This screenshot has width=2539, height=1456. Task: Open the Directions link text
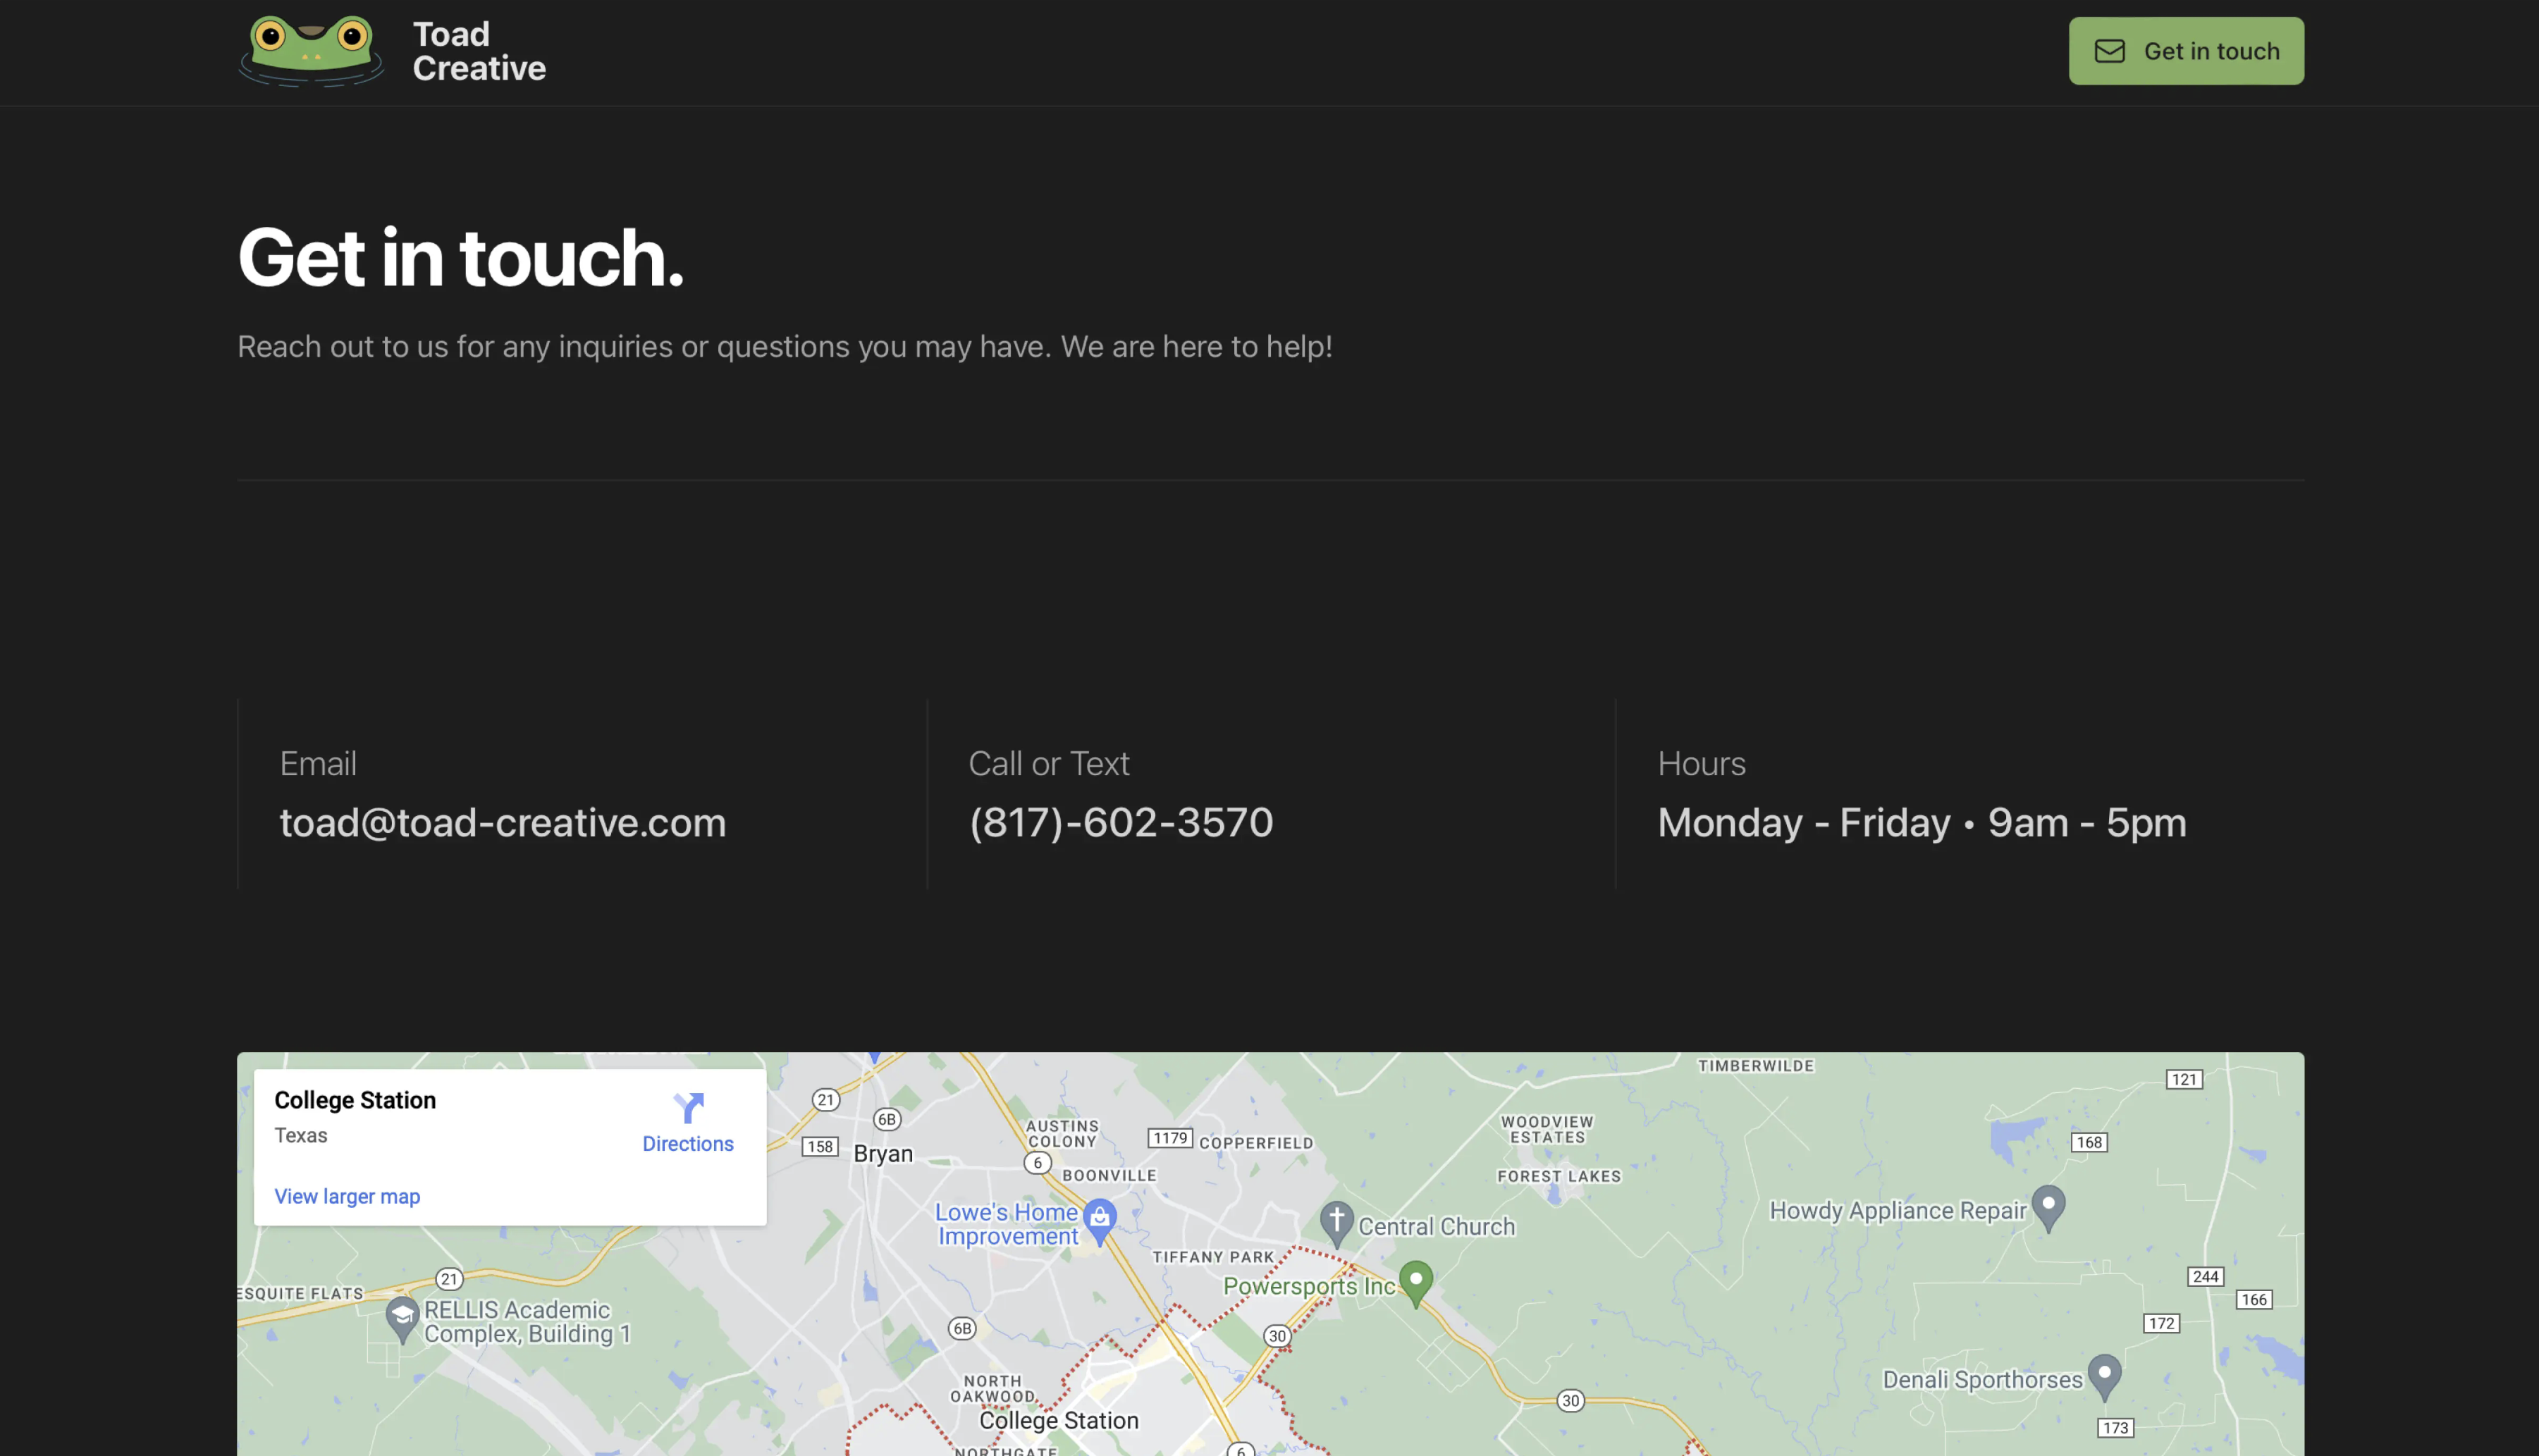(x=688, y=1143)
